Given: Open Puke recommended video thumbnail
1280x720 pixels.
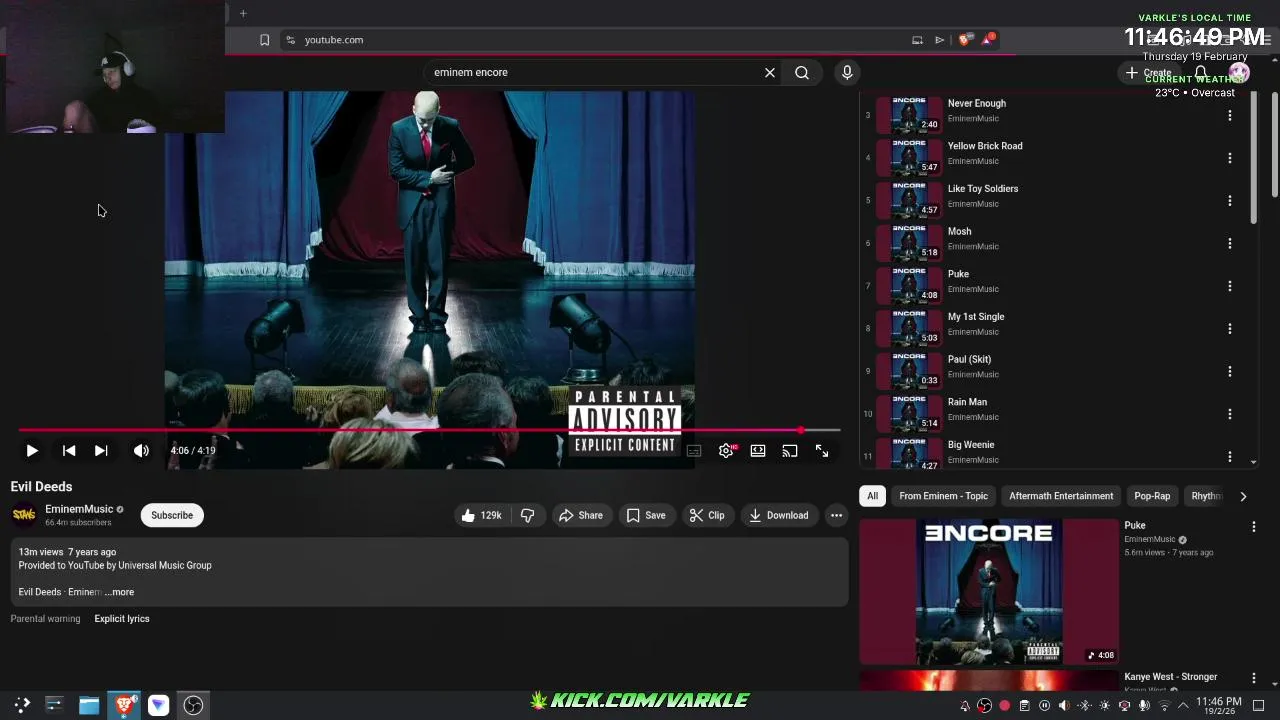Looking at the screenshot, I should tap(989, 591).
